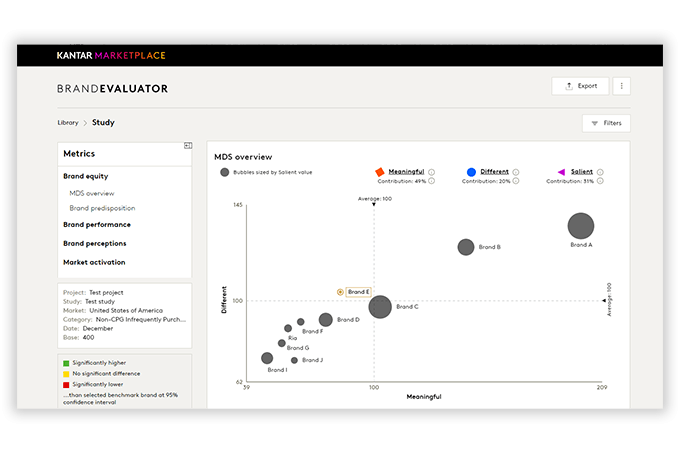
Task: Click the Export button
Action: tap(580, 86)
